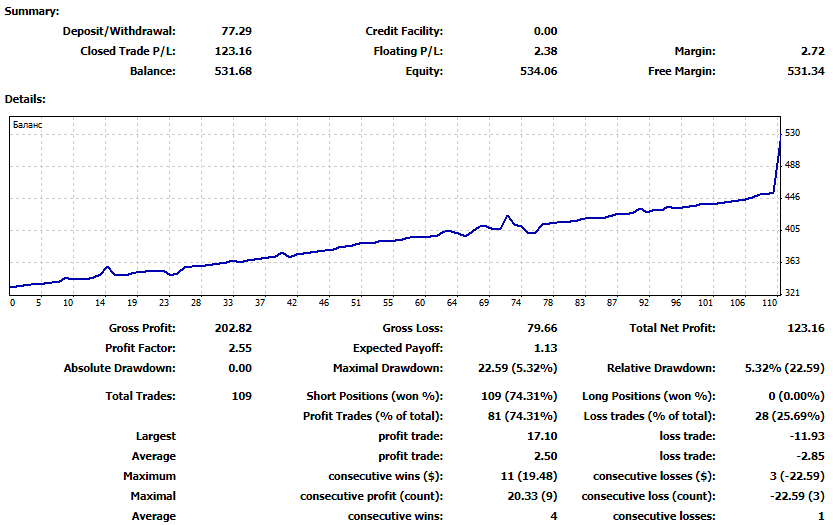Click Maximal Drawdown value 22.59 (5.32%)

(x=517, y=368)
